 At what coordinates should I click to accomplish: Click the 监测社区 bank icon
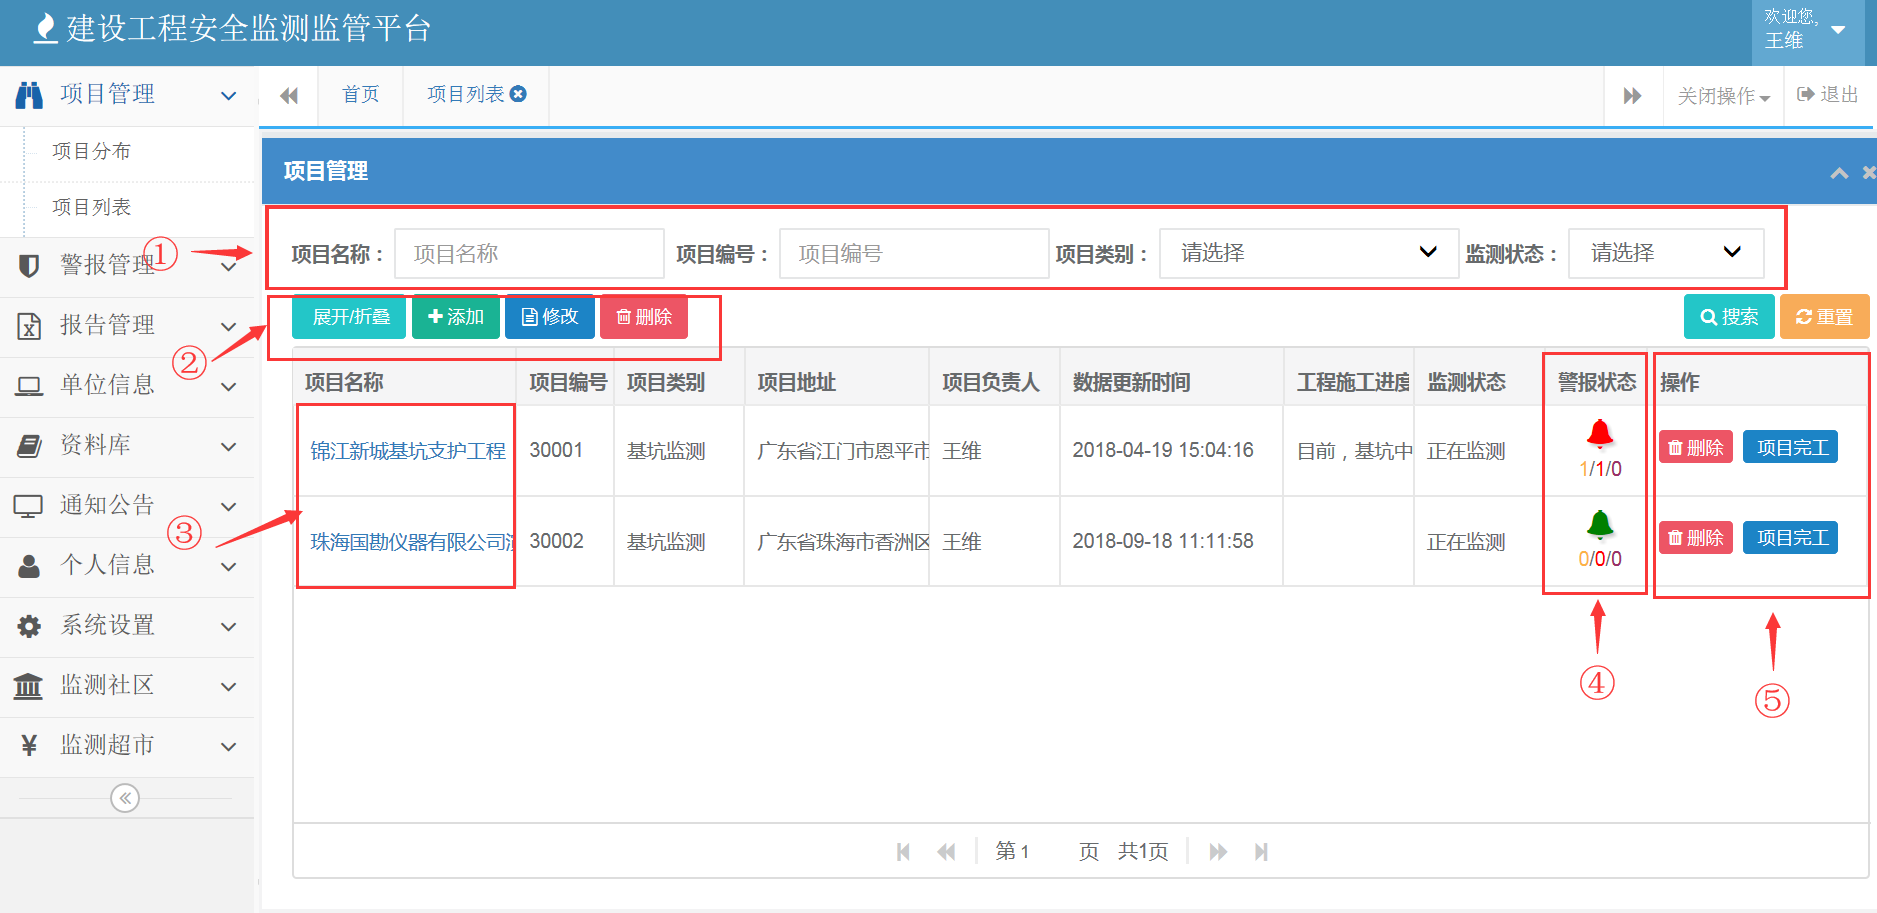click(28, 685)
